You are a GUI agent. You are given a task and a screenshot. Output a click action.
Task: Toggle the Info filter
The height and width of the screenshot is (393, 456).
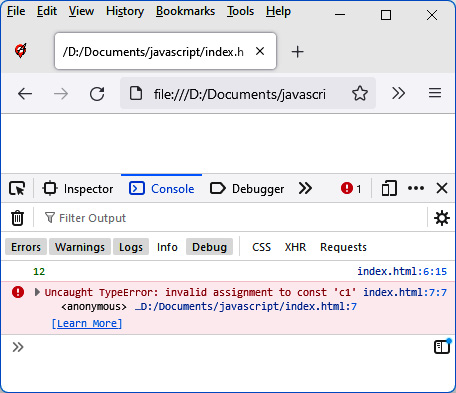(167, 247)
